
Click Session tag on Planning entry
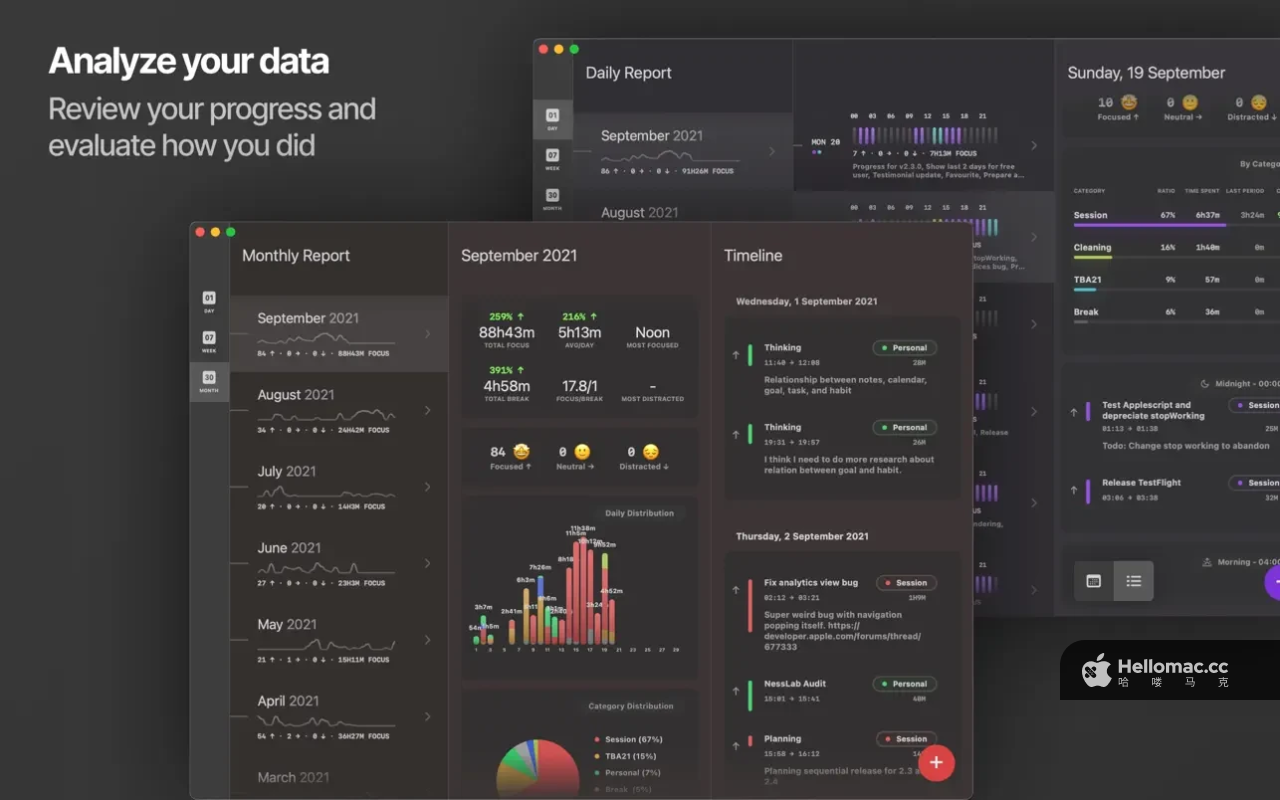point(906,739)
